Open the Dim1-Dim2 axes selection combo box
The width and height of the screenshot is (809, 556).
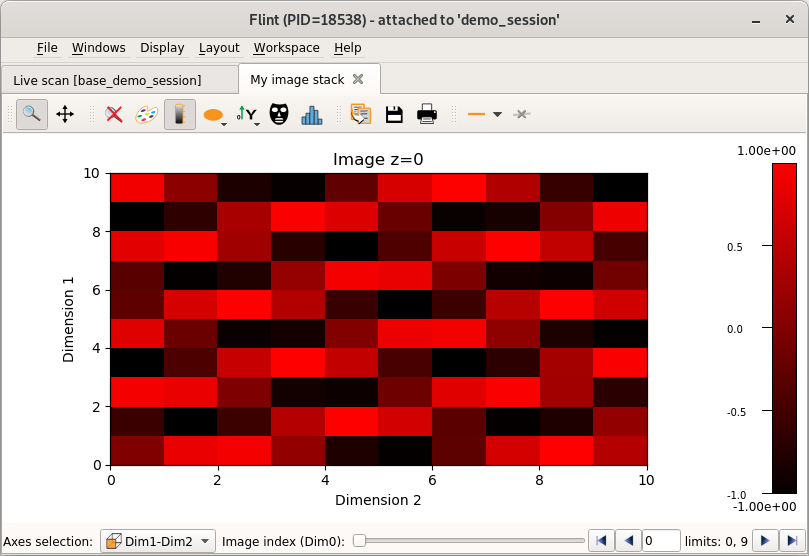158,542
